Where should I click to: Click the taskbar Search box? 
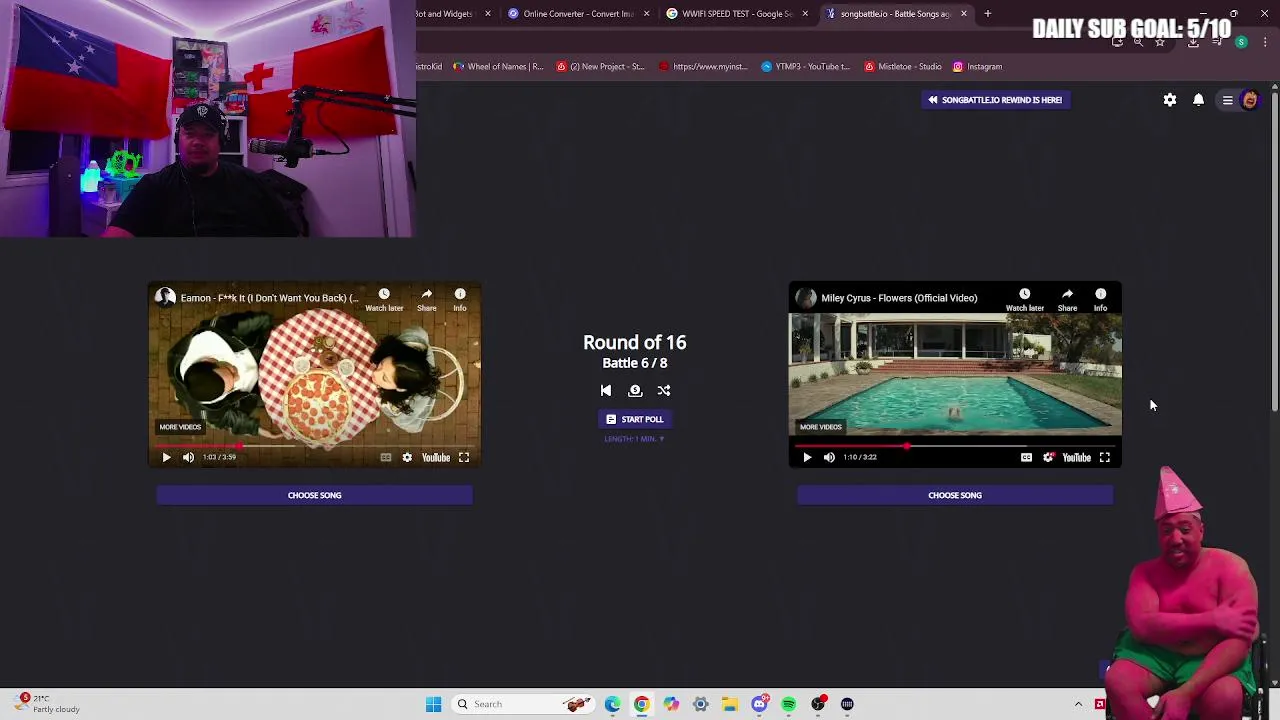[x=521, y=704]
